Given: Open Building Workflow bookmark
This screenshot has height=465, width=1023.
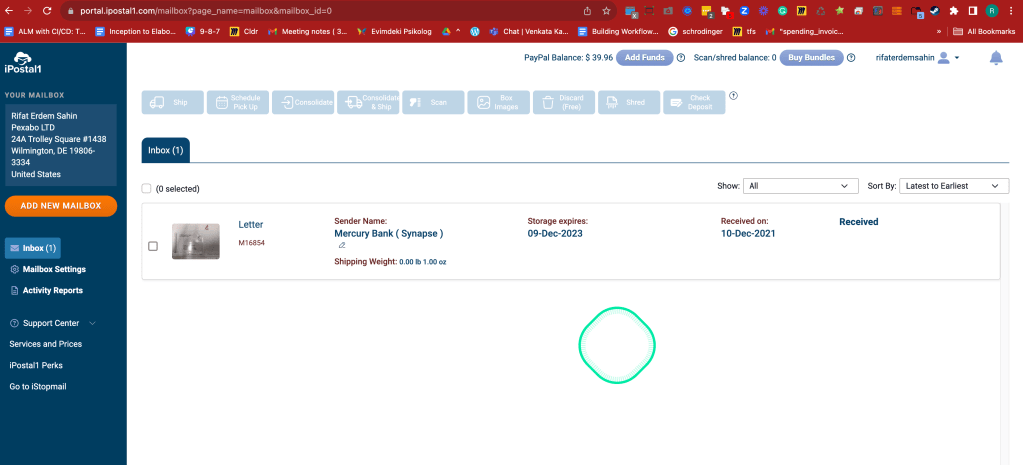Looking at the screenshot, I should click(x=618, y=31).
